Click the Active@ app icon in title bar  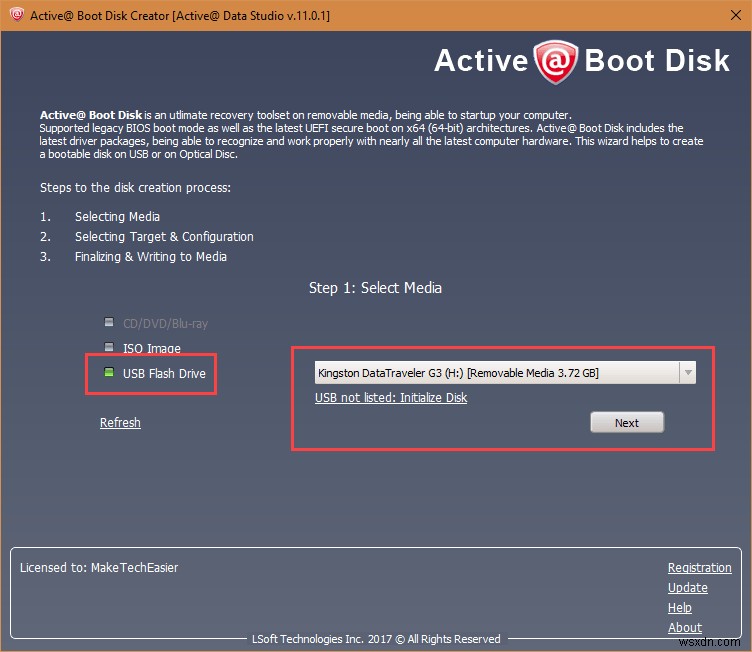(x=16, y=15)
